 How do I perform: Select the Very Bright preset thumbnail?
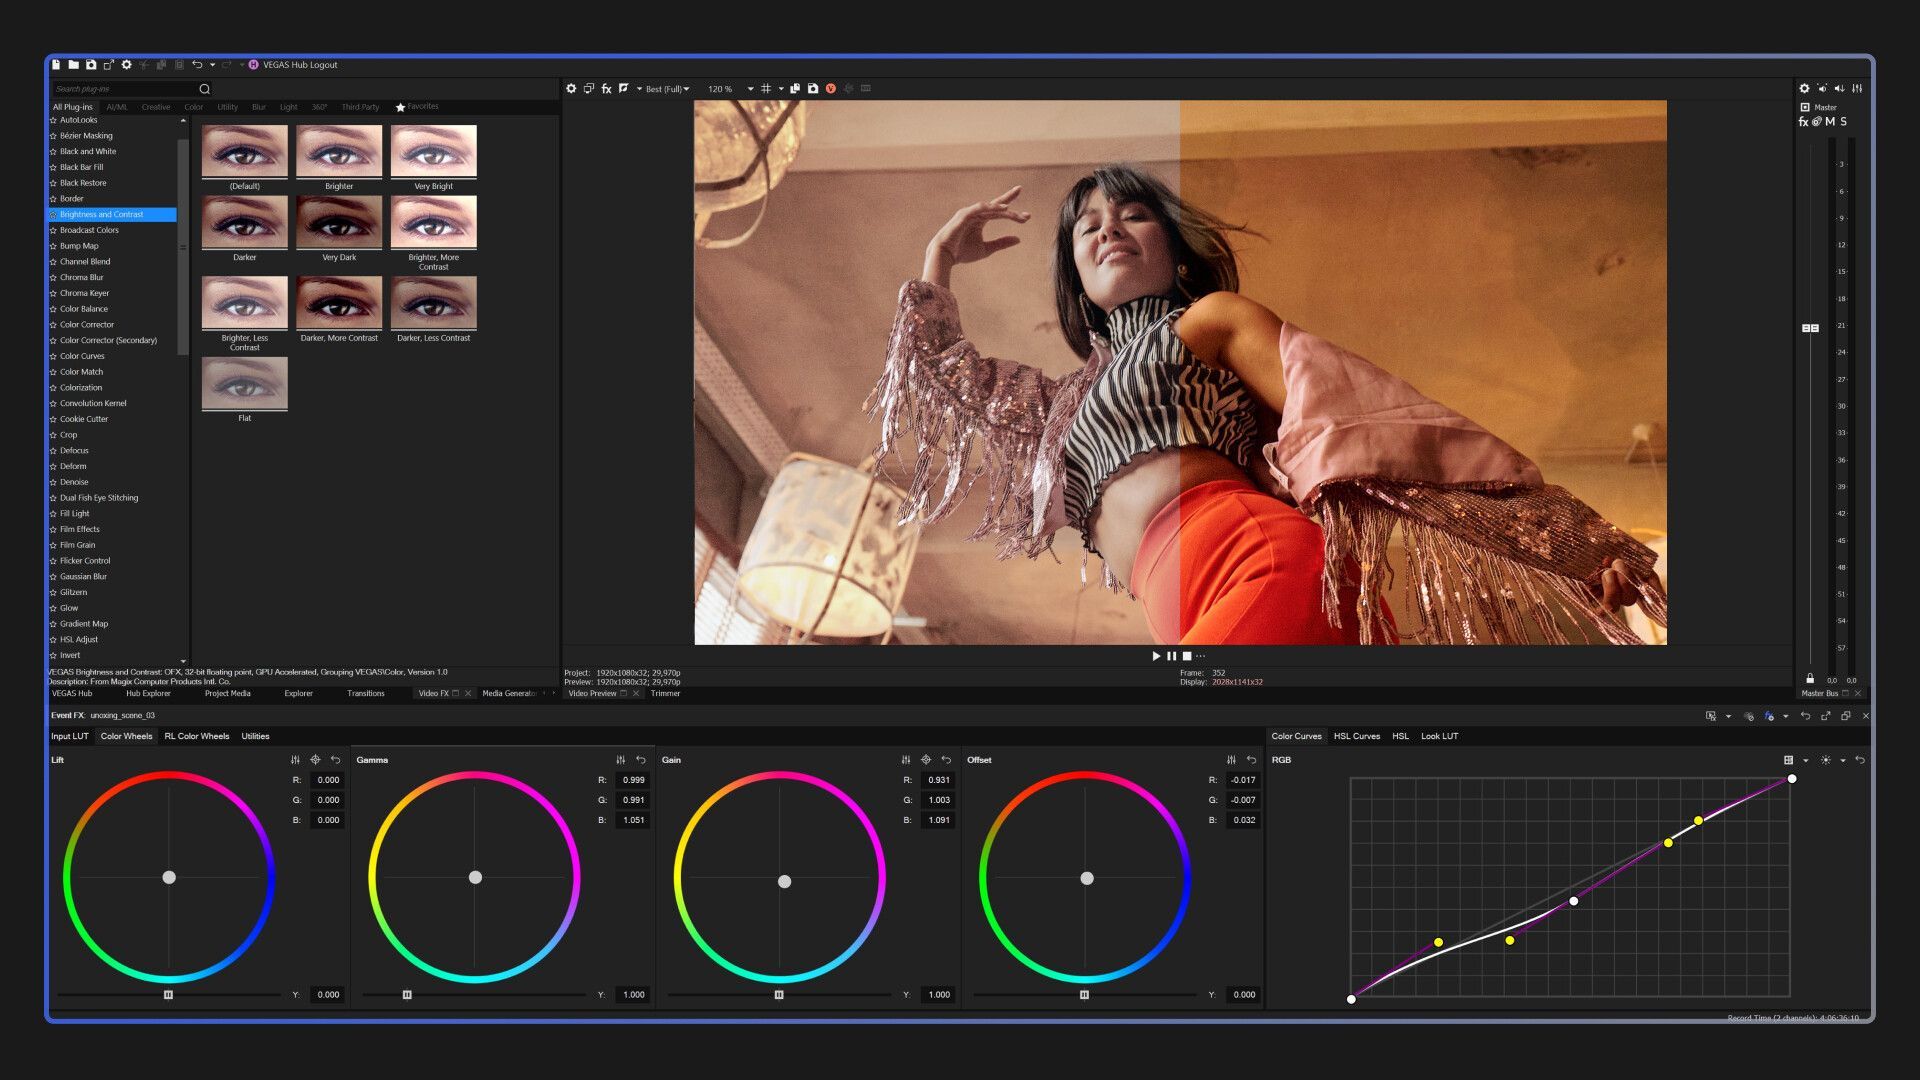[x=433, y=151]
